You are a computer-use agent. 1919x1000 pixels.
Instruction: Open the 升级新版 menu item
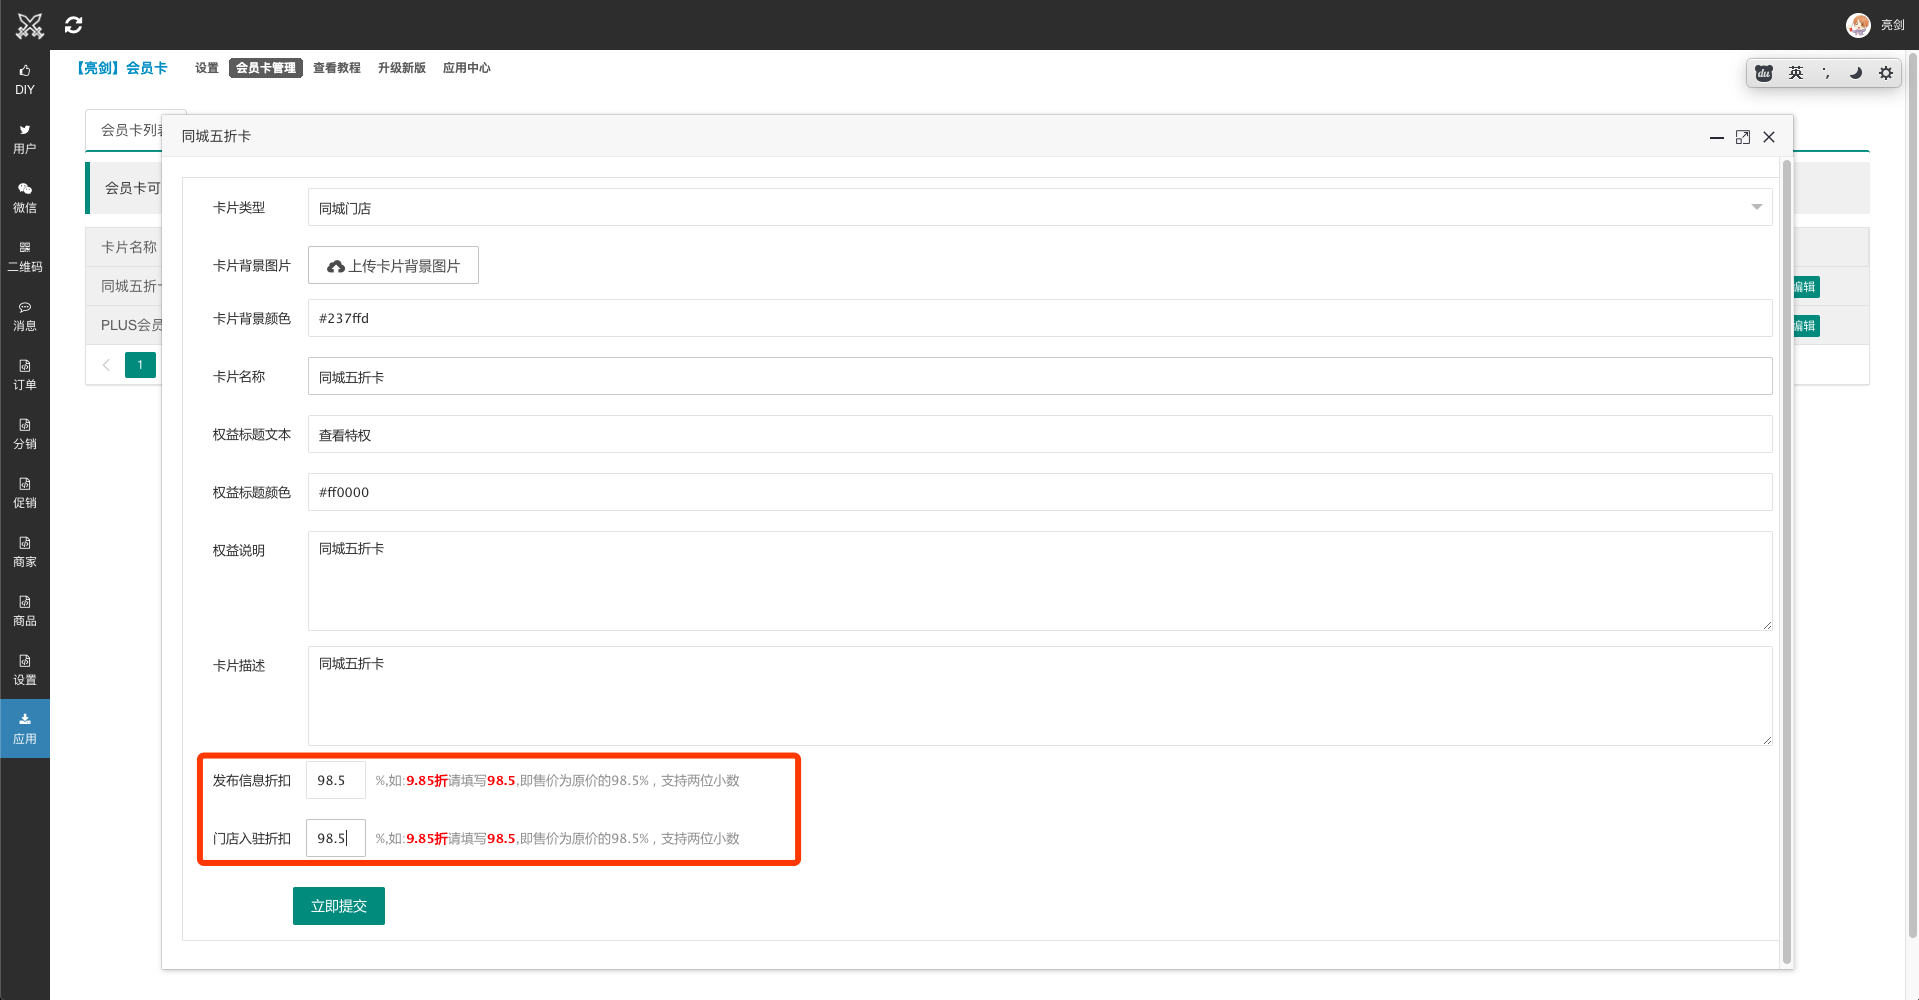coord(402,68)
